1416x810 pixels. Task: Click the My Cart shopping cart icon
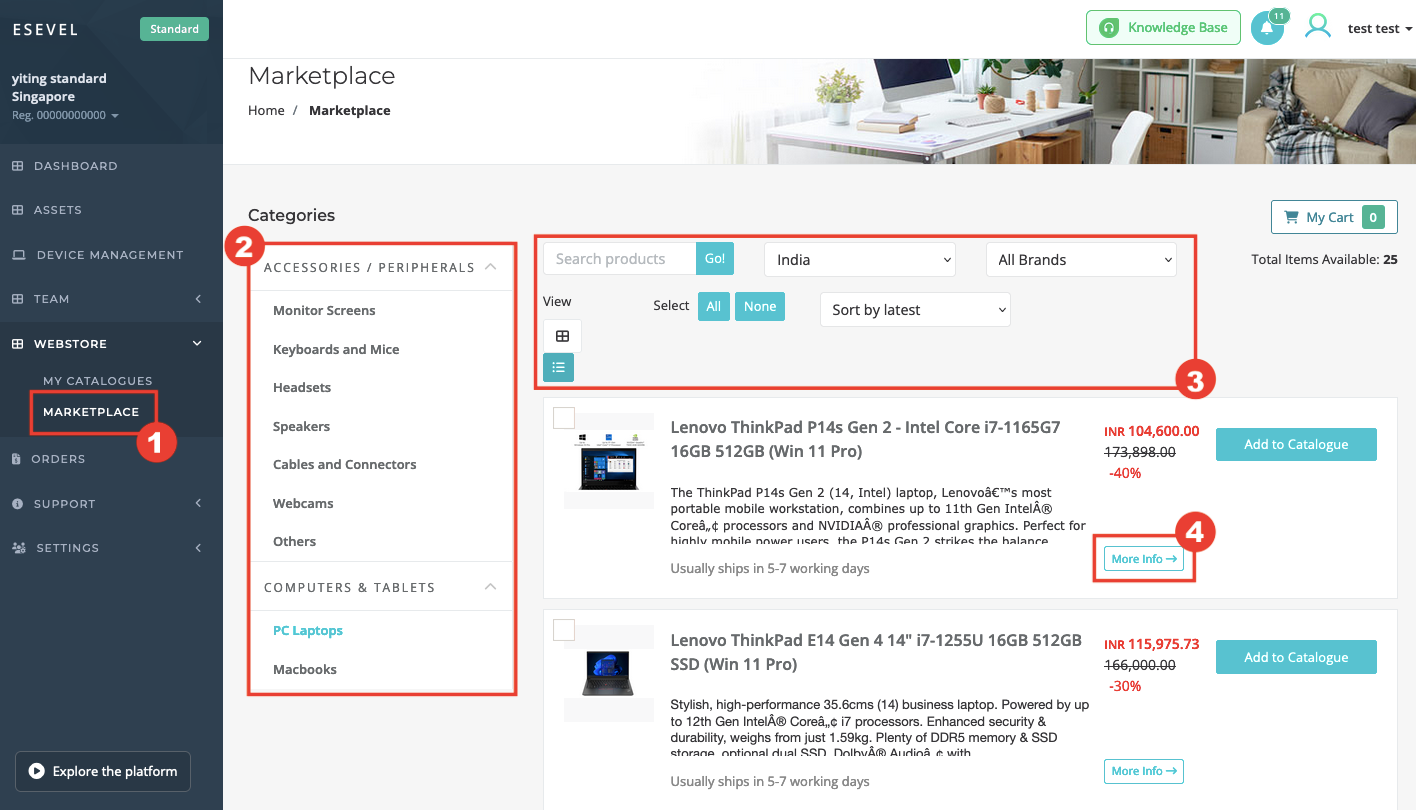pyautogui.click(x=1293, y=217)
